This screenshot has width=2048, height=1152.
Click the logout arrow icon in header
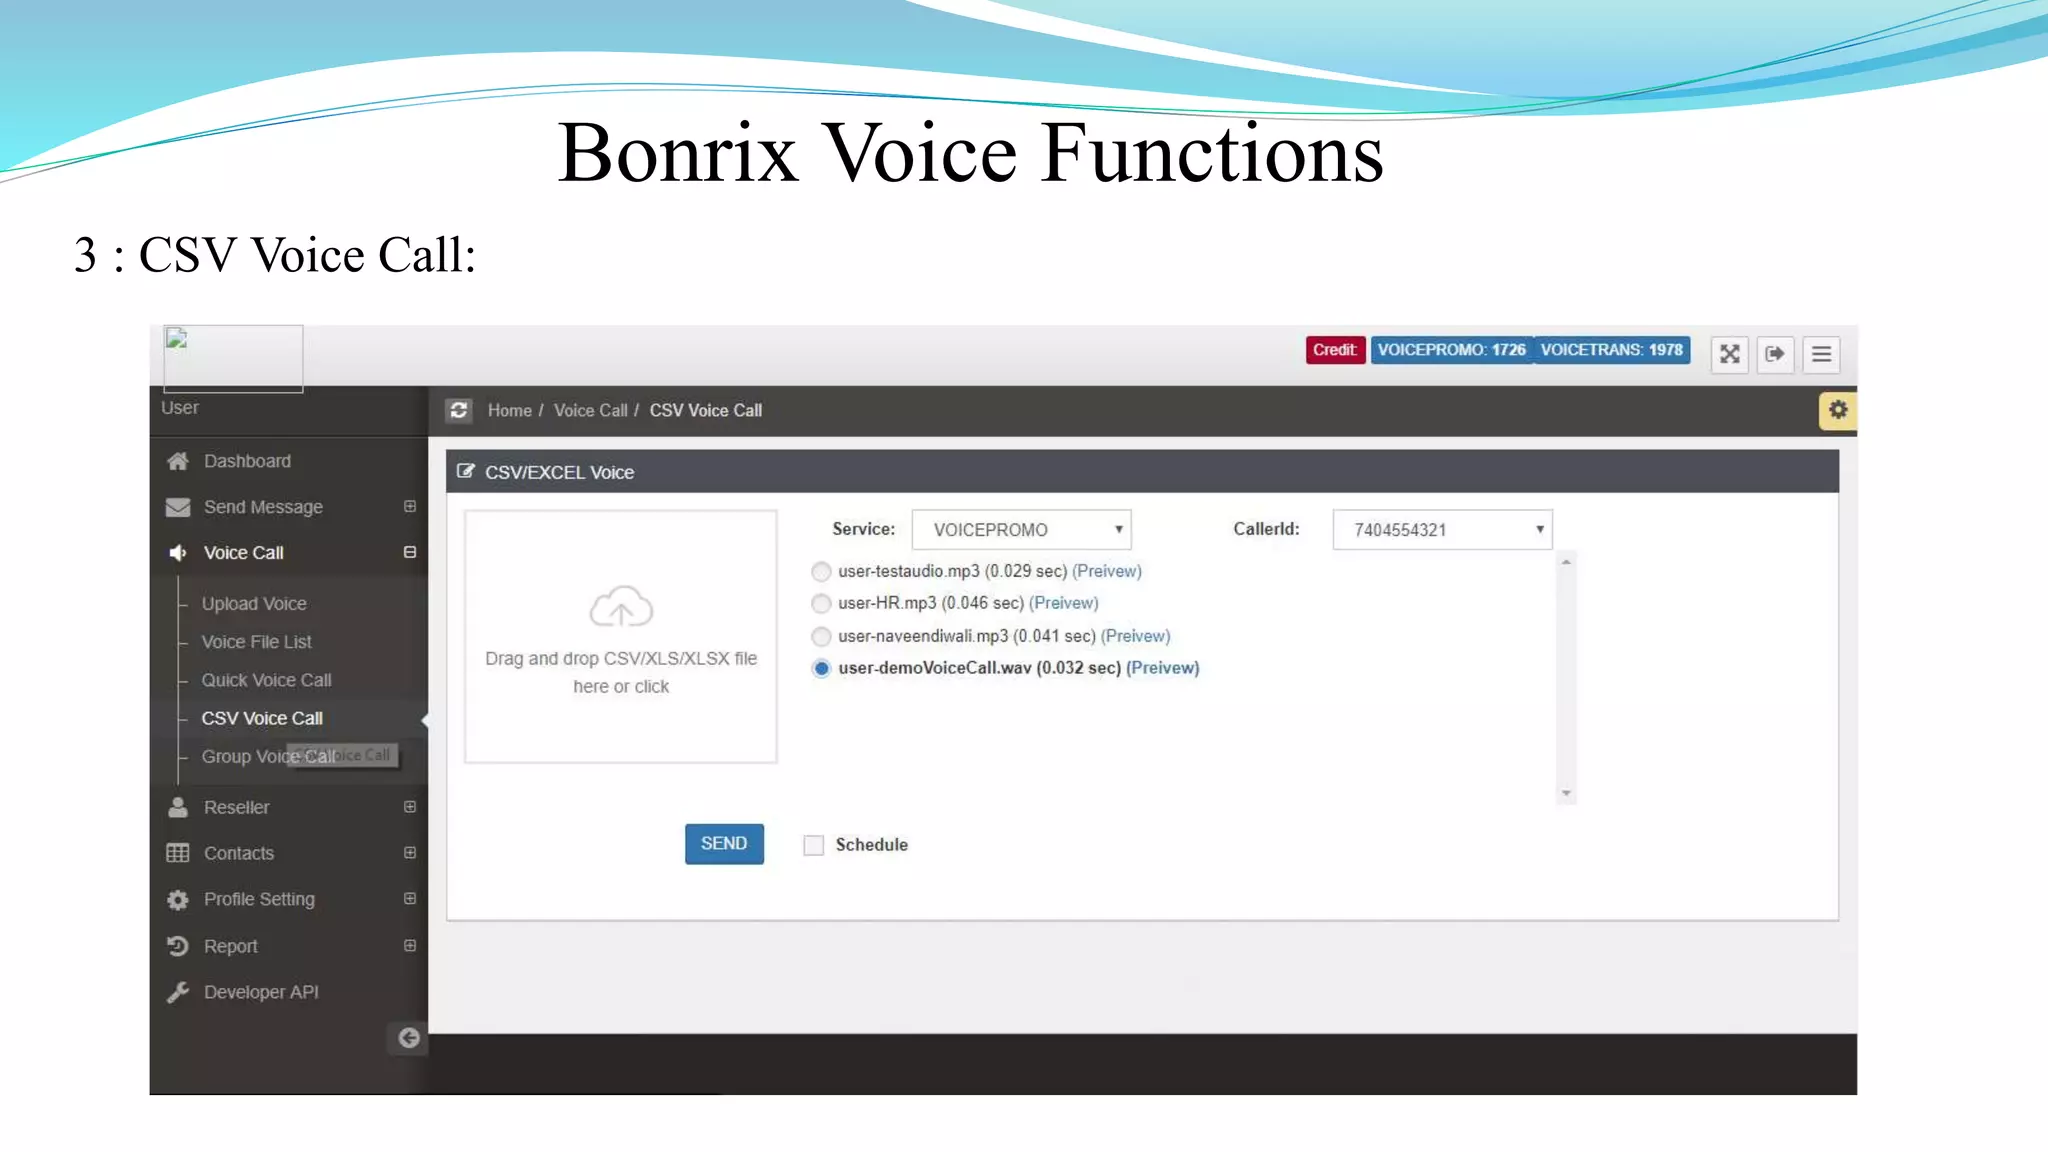tap(1775, 354)
